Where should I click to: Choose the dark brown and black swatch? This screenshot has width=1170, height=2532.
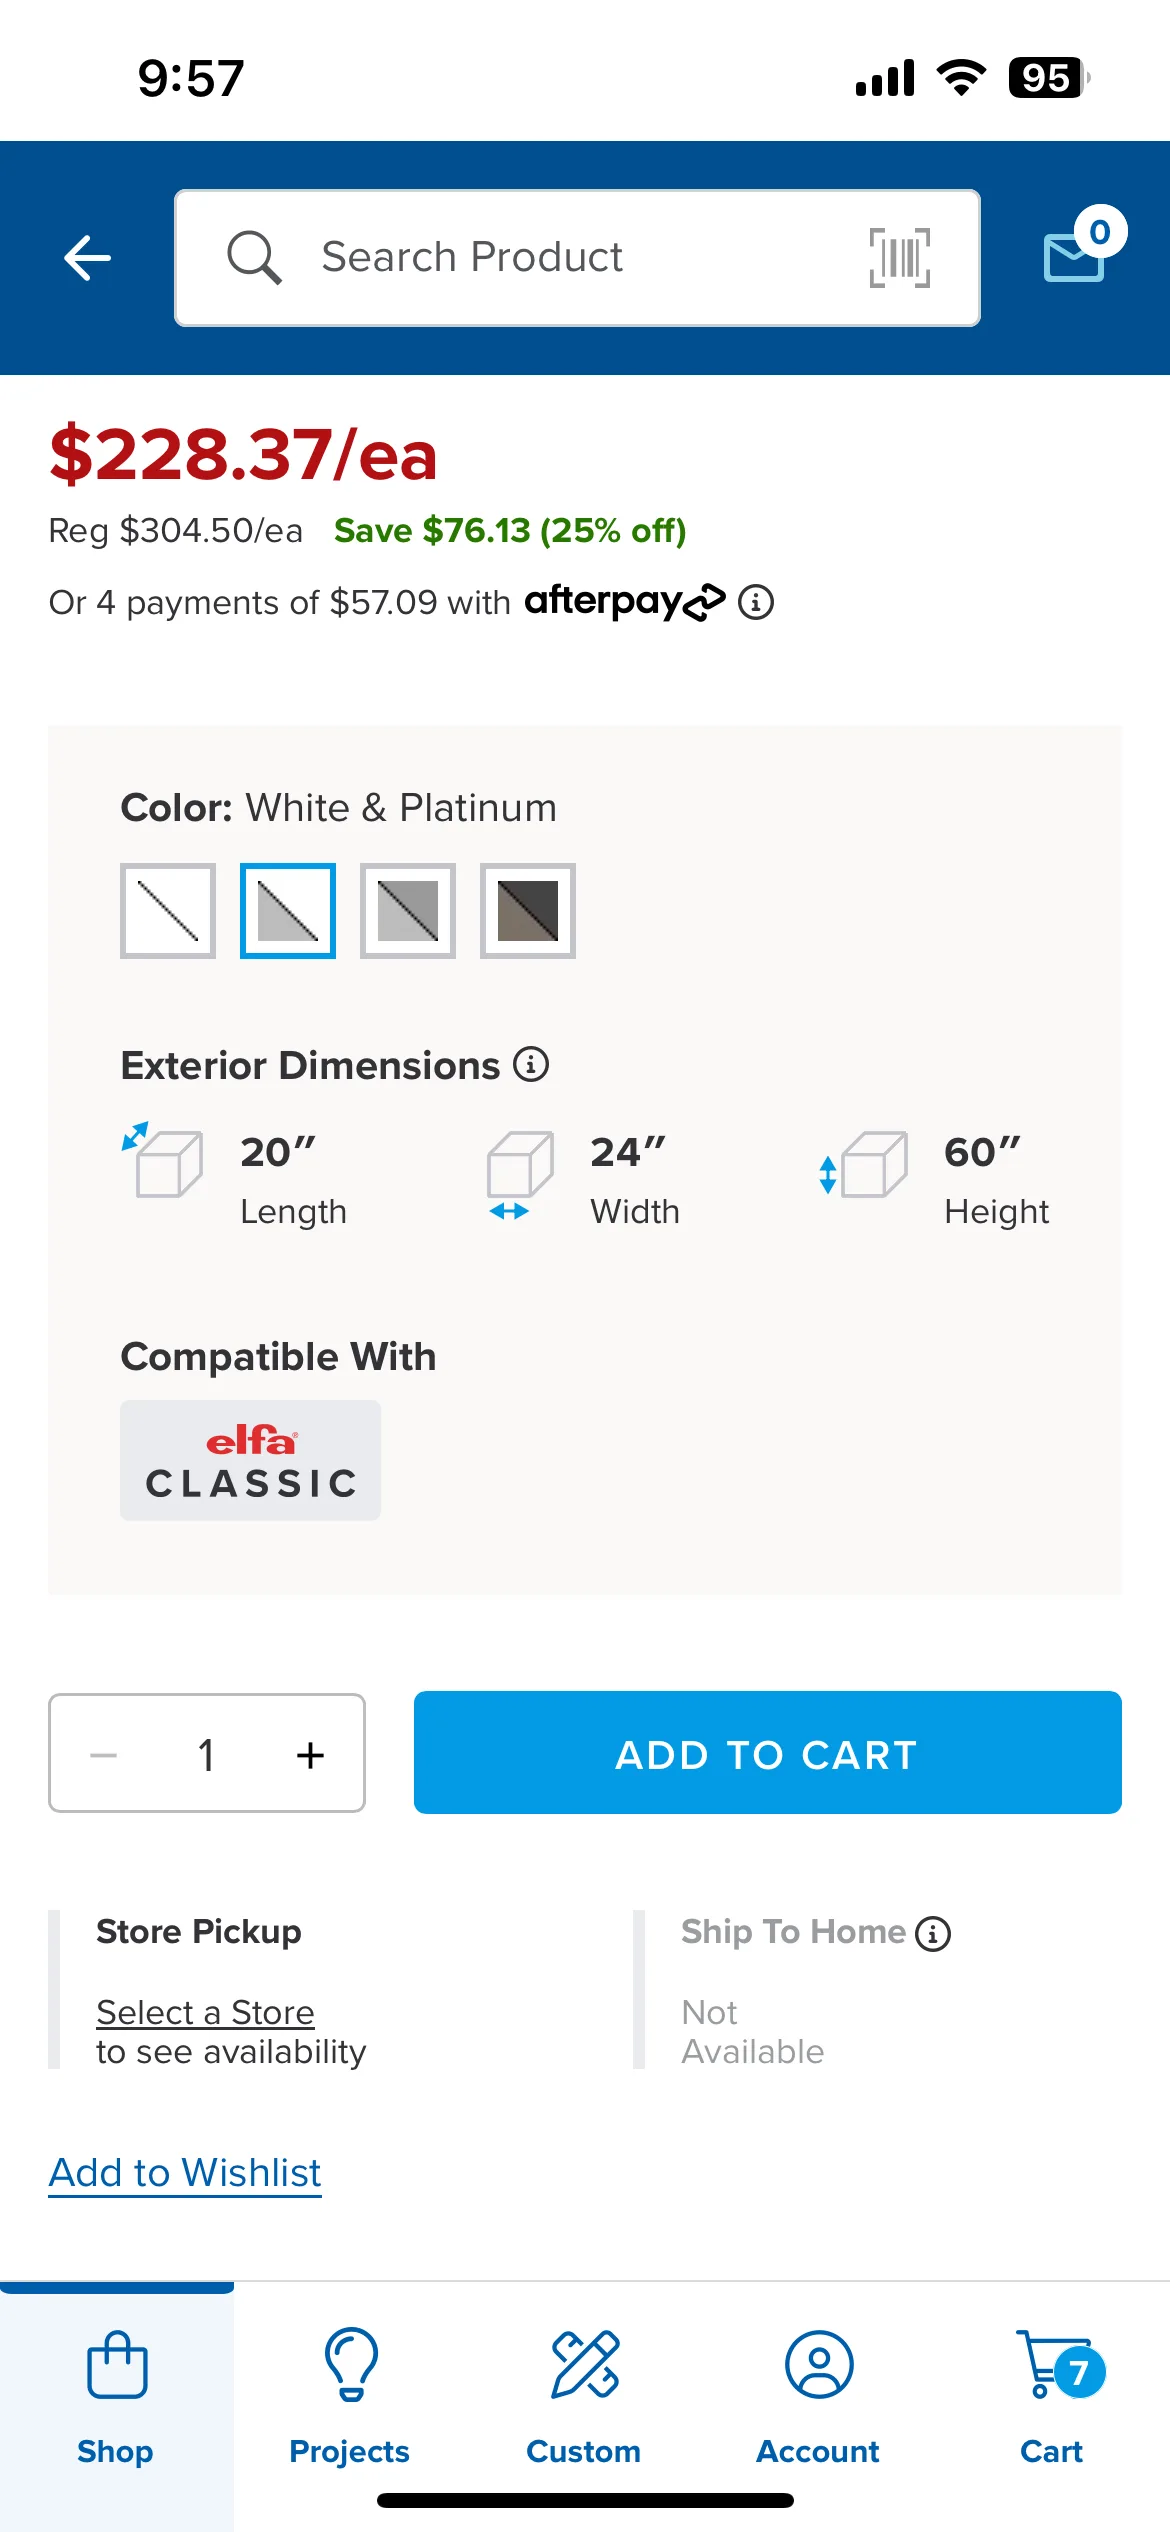click(528, 911)
